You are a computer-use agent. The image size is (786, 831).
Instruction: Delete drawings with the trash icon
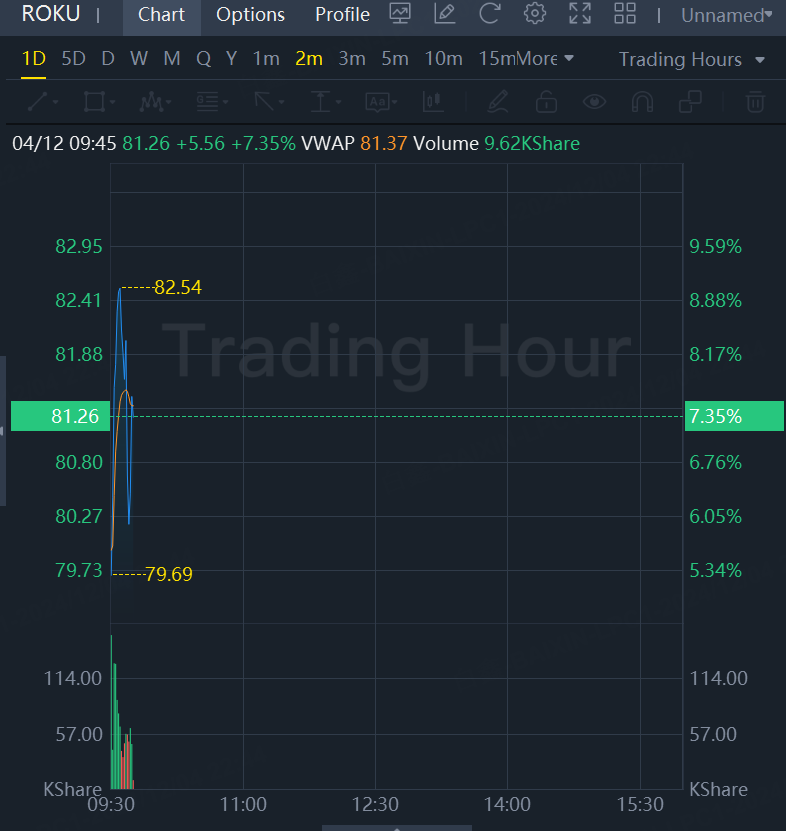(756, 102)
